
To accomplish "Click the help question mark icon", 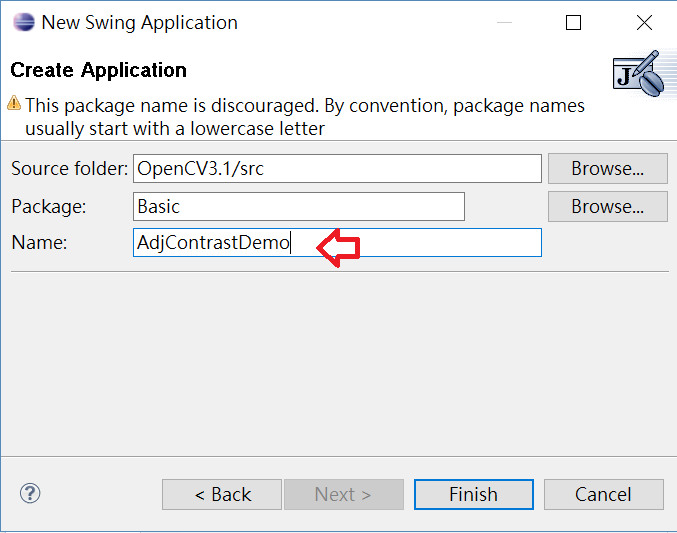I will click(x=30, y=493).
